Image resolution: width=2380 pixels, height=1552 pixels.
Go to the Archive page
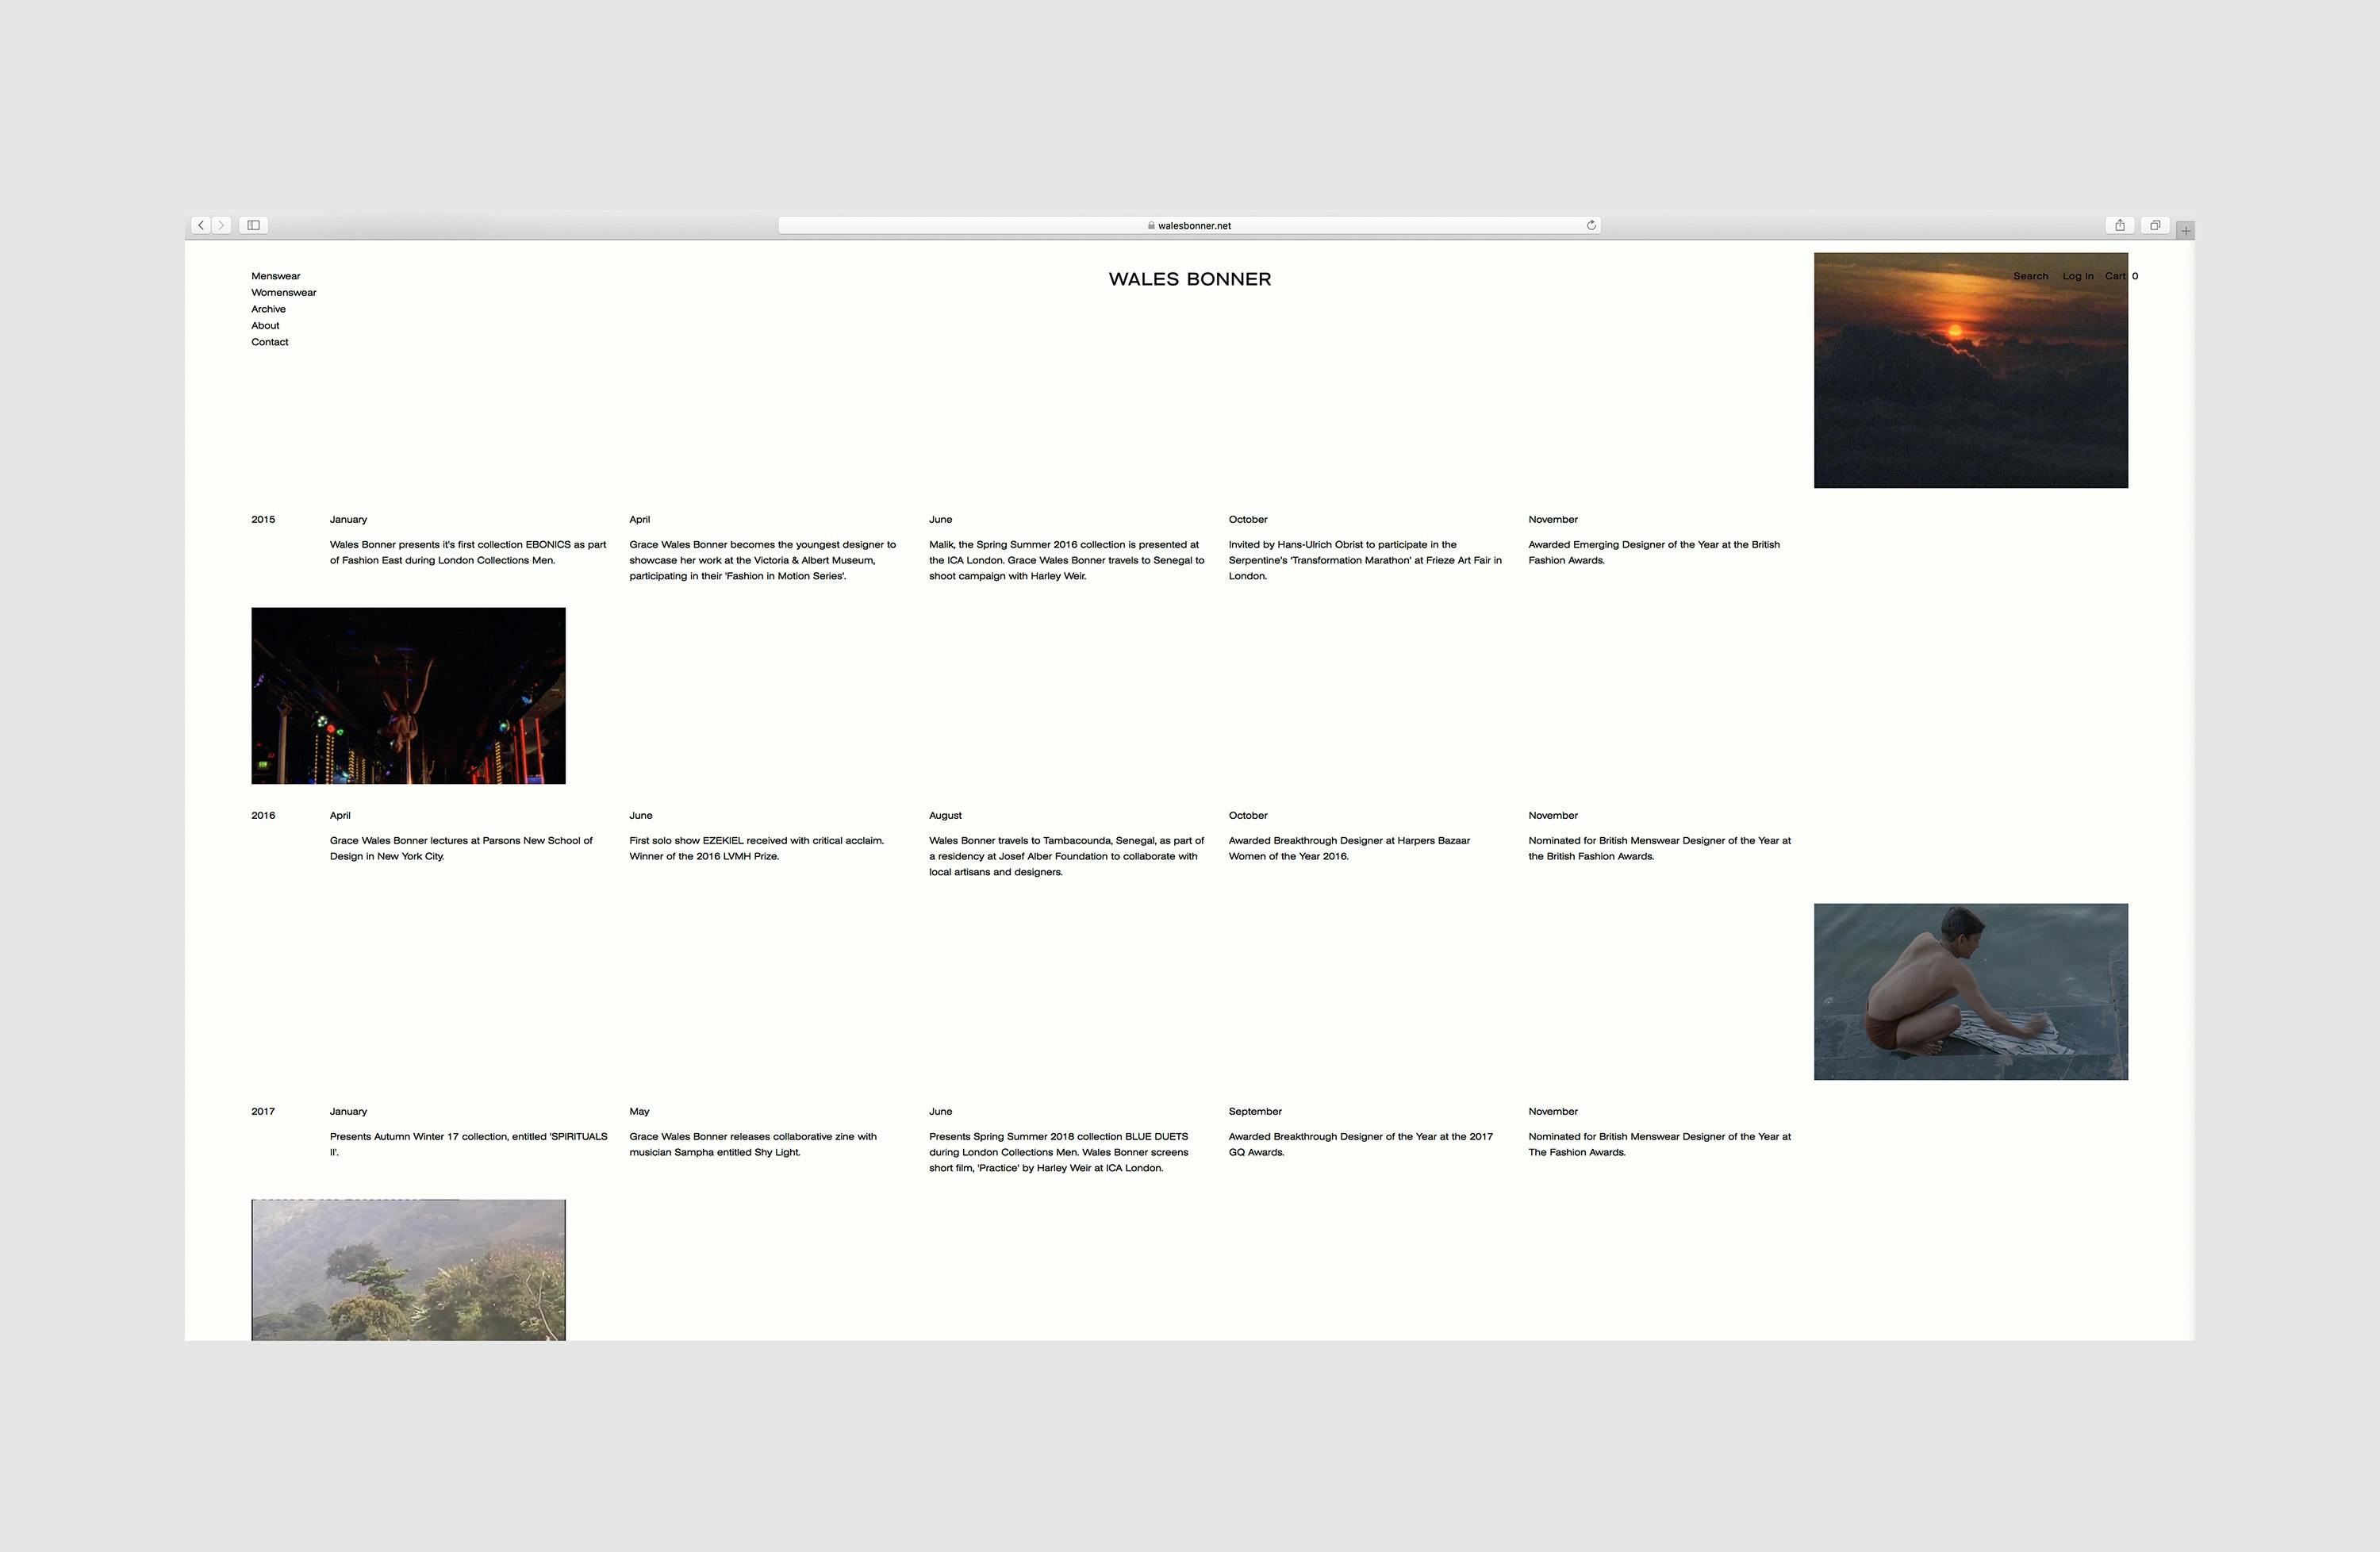point(268,309)
